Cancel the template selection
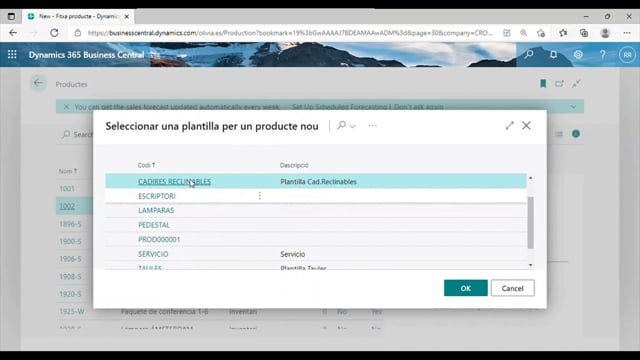 pyautogui.click(x=513, y=288)
